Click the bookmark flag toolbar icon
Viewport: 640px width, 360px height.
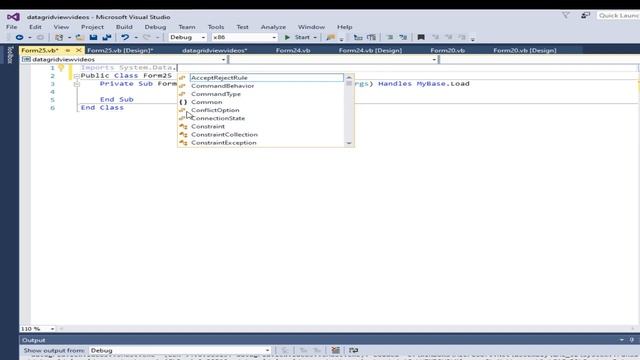pos(421,37)
